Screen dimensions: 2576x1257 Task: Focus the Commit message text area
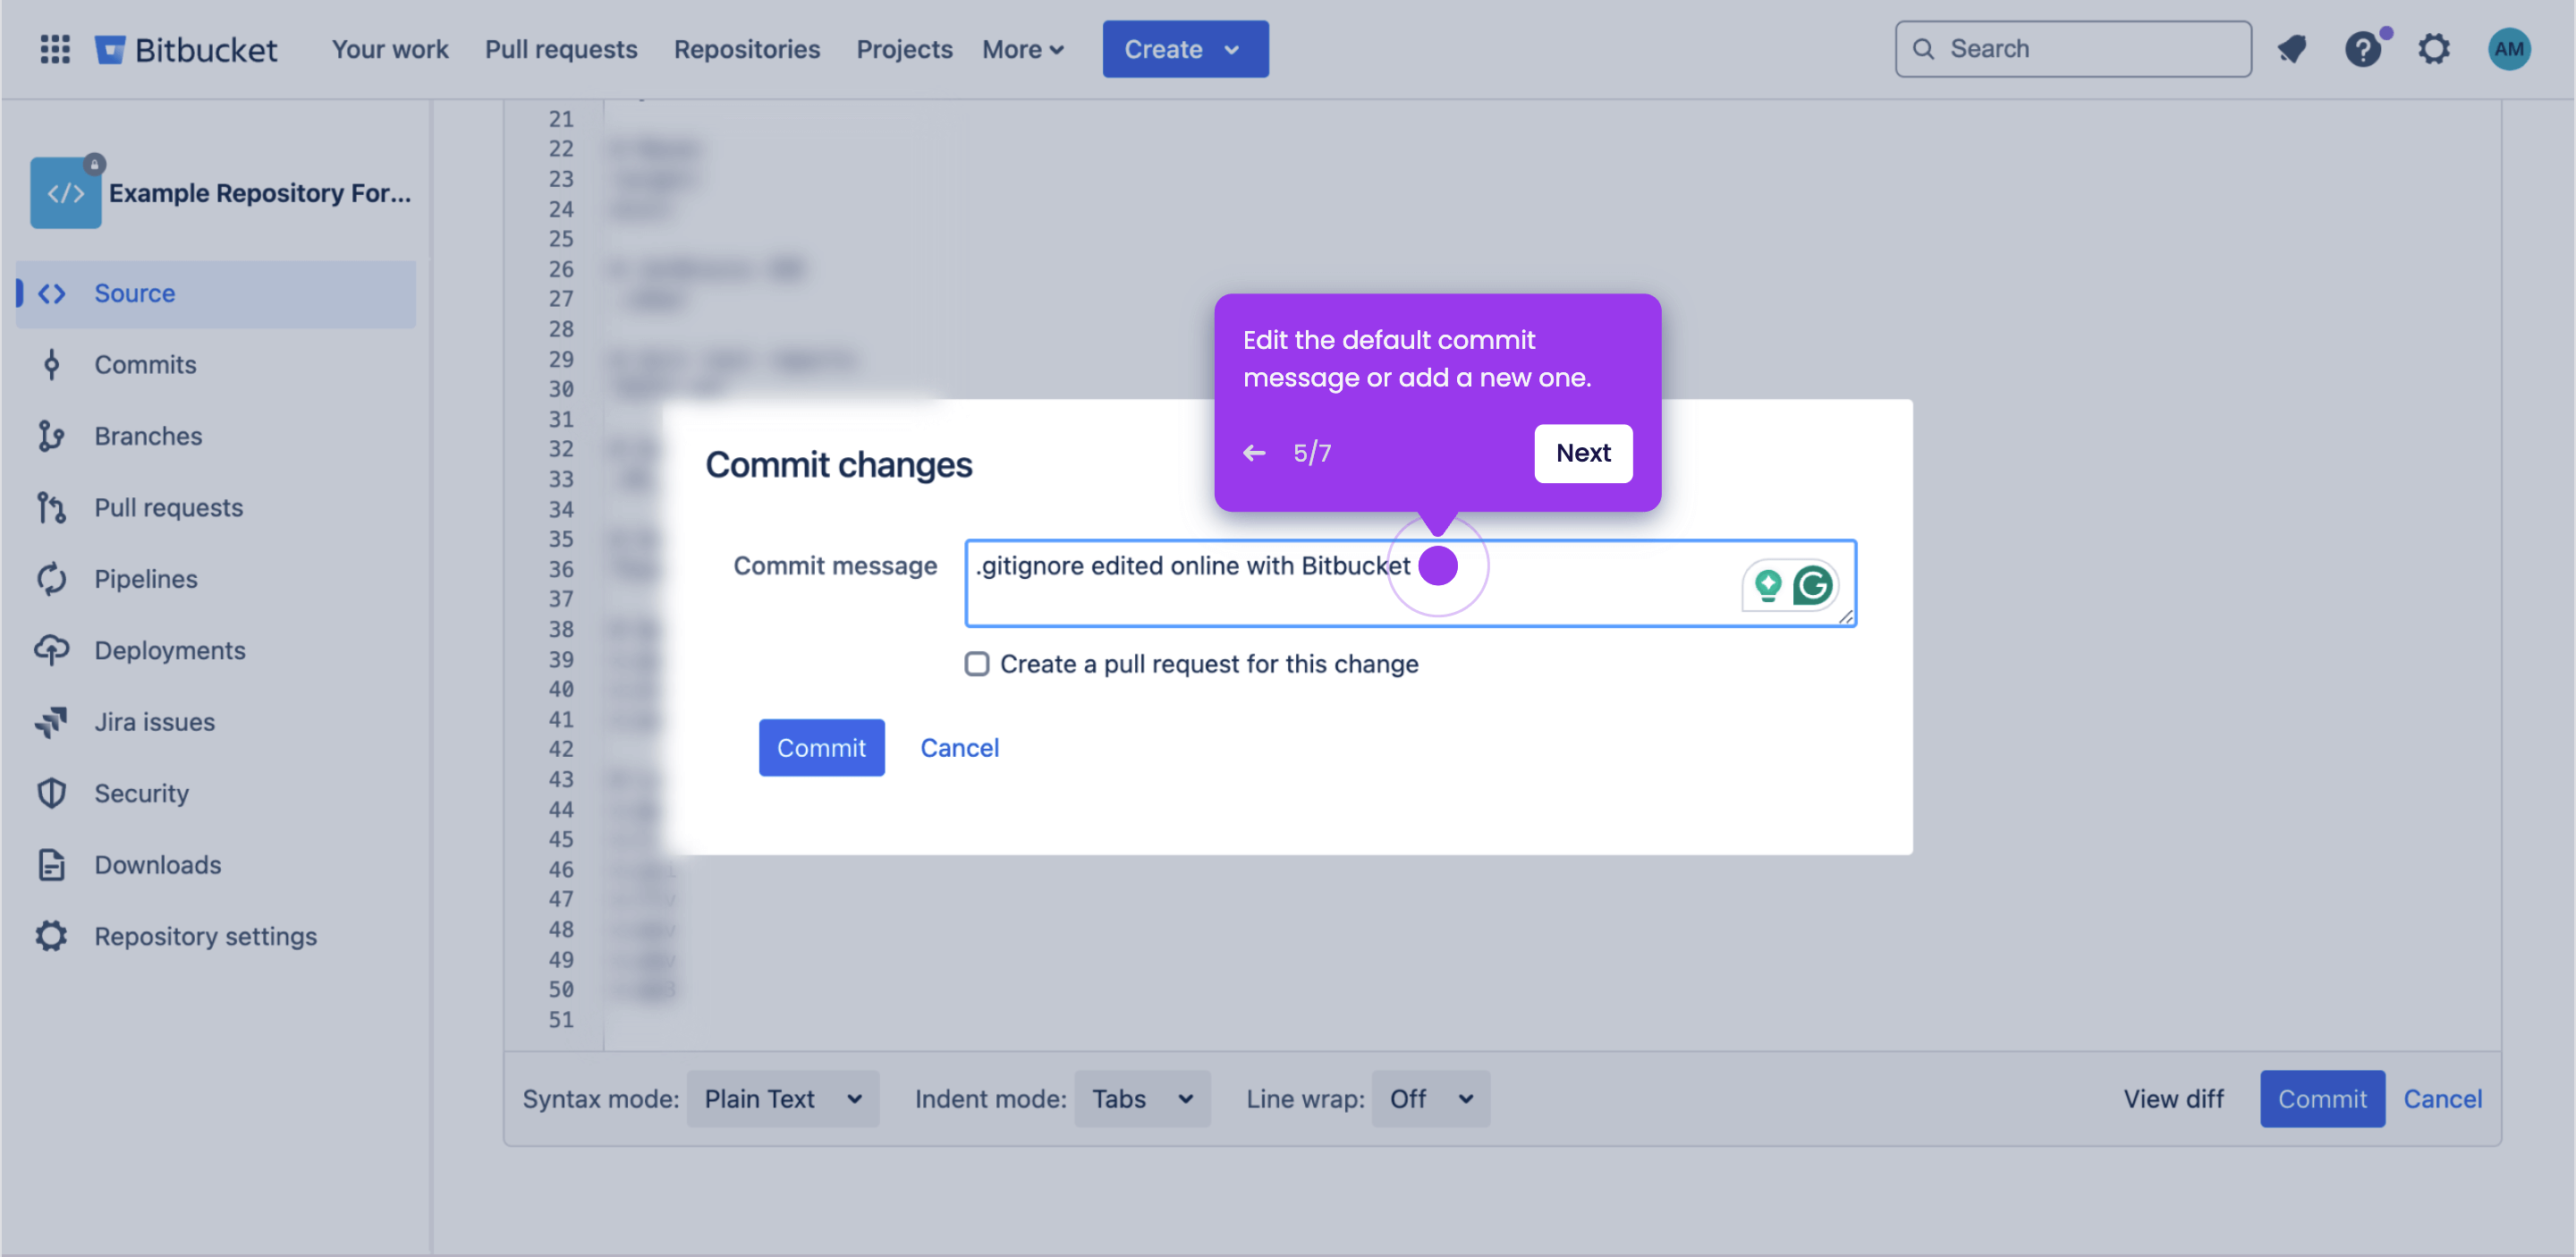pos(1410,584)
